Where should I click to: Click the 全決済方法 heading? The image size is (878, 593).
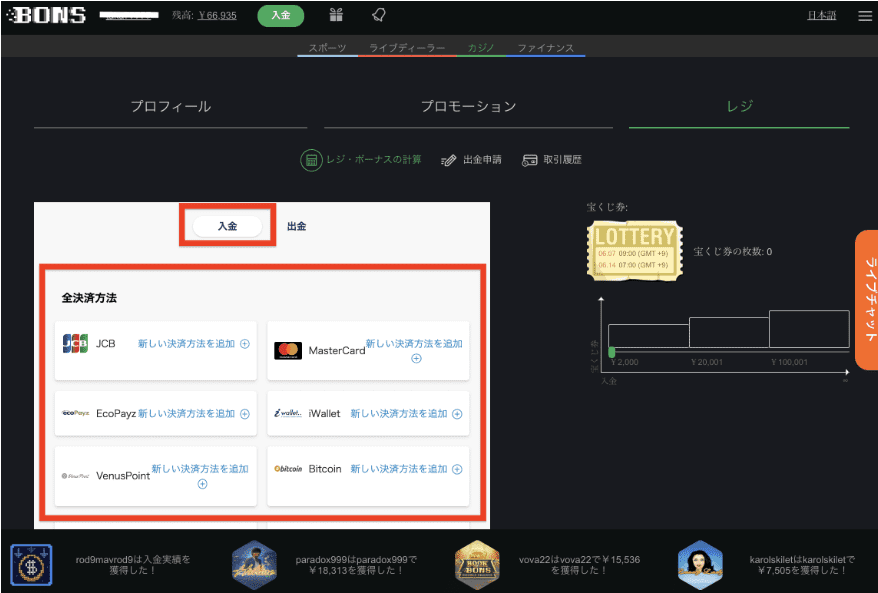point(89,298)
